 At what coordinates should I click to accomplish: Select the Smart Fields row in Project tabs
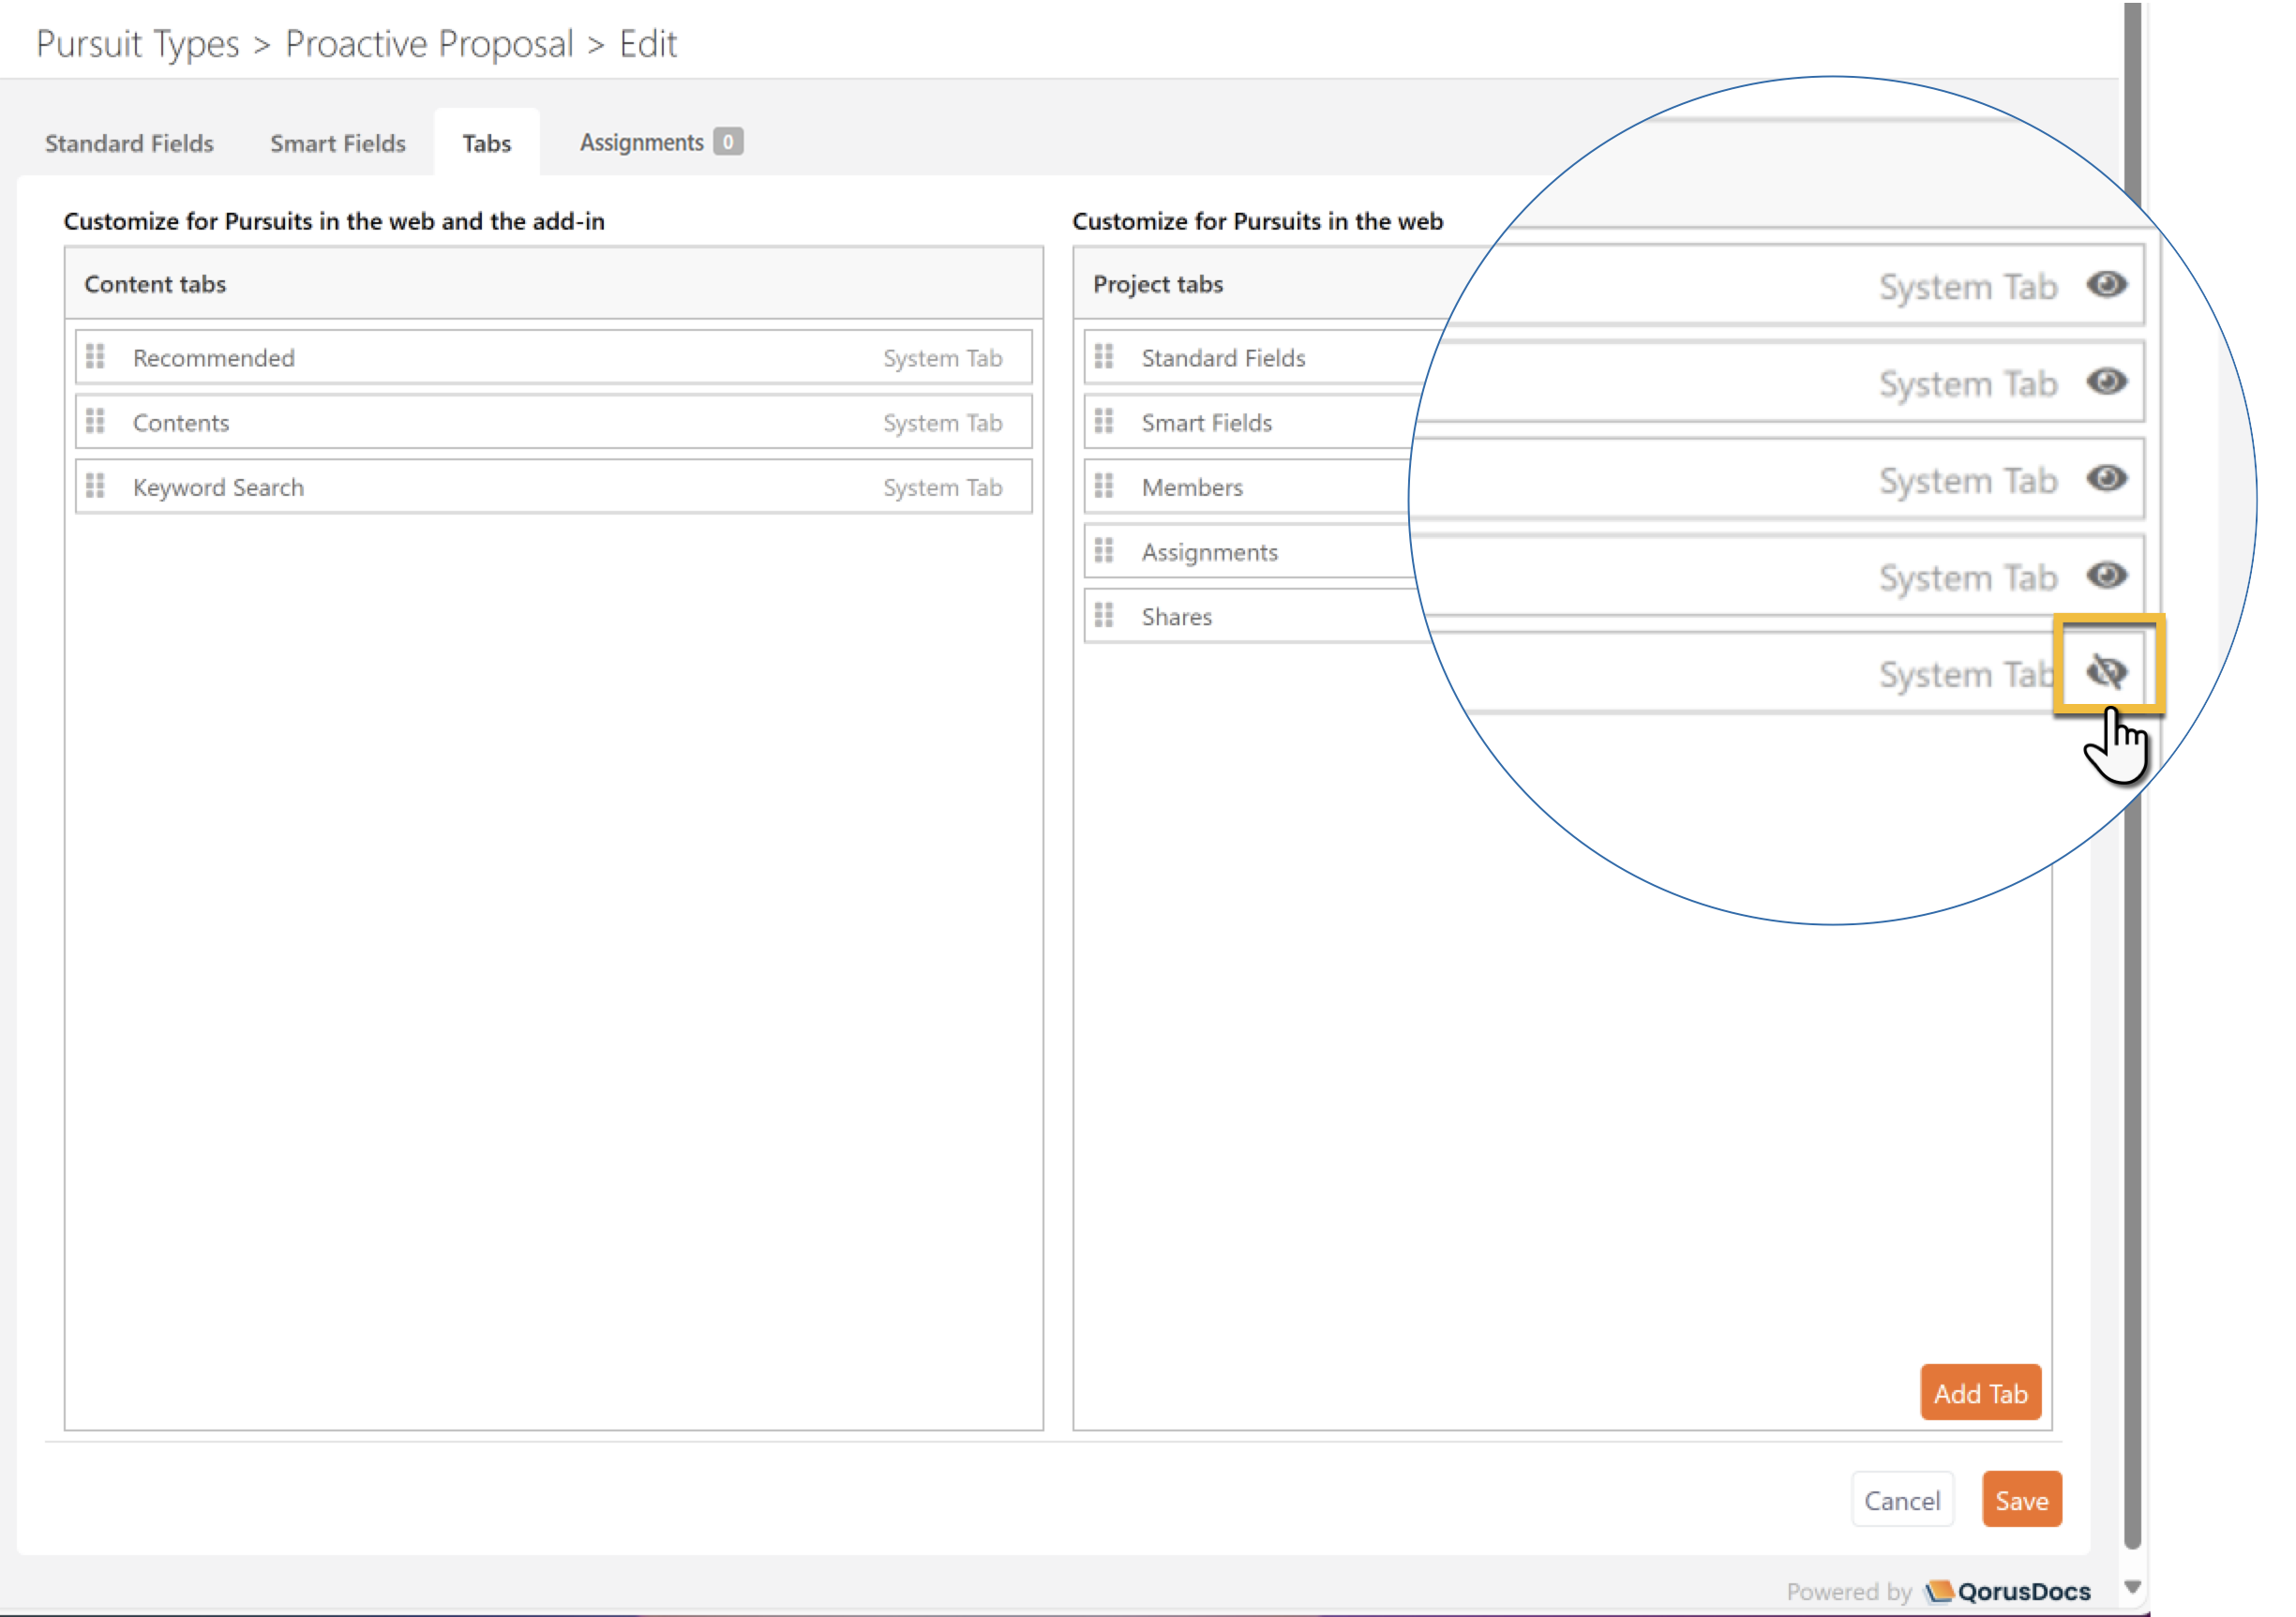tap(1206, 423)
